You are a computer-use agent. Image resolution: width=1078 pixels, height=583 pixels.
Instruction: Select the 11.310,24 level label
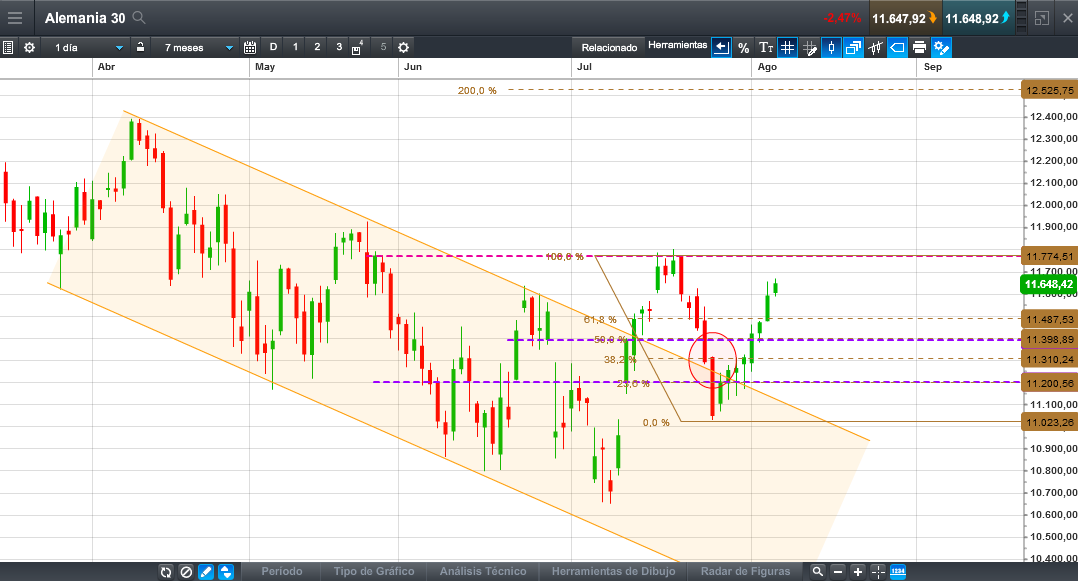point(1049,360)
